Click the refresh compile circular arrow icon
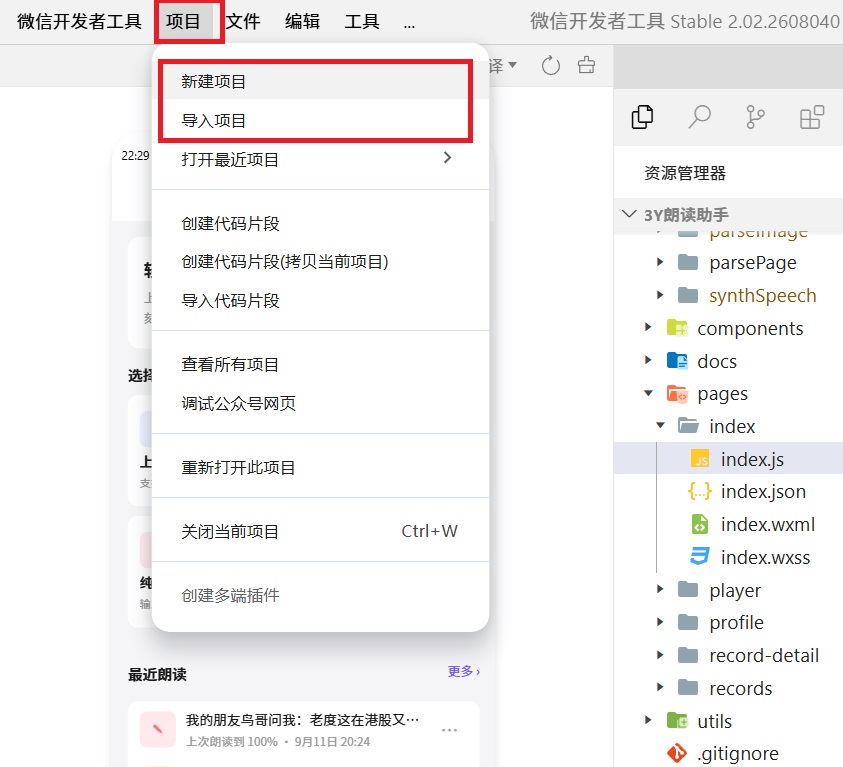This screenshot has width=843, height=767. click(551, 66)
